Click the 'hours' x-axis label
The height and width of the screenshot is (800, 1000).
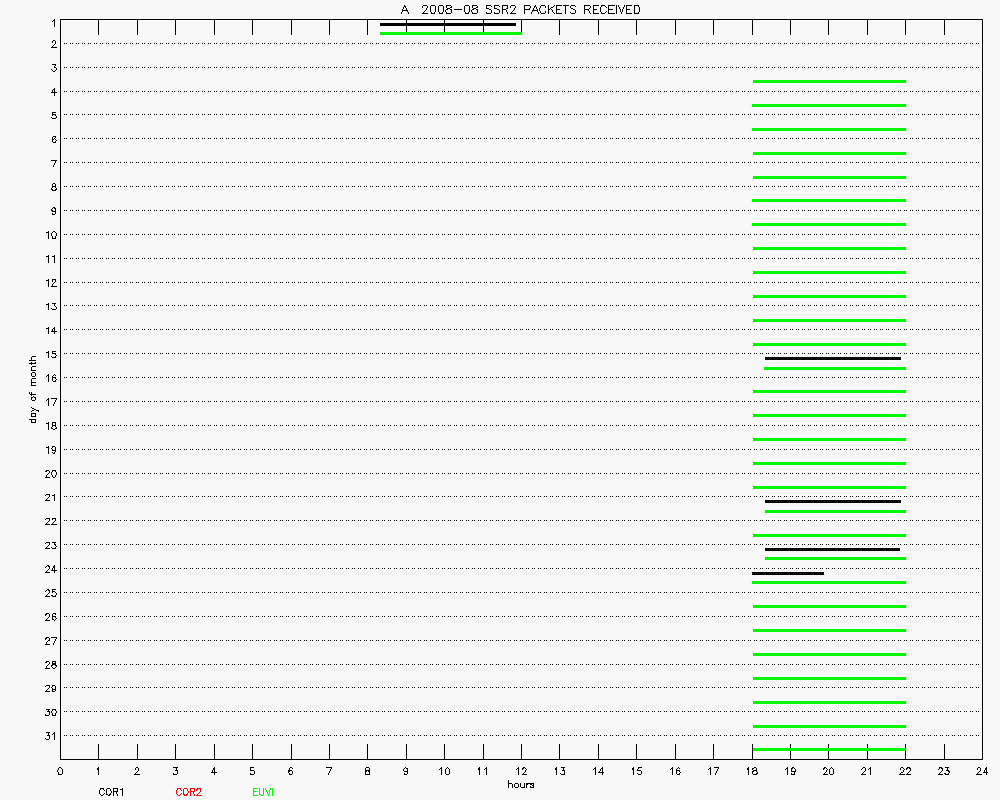coord(520,785)
